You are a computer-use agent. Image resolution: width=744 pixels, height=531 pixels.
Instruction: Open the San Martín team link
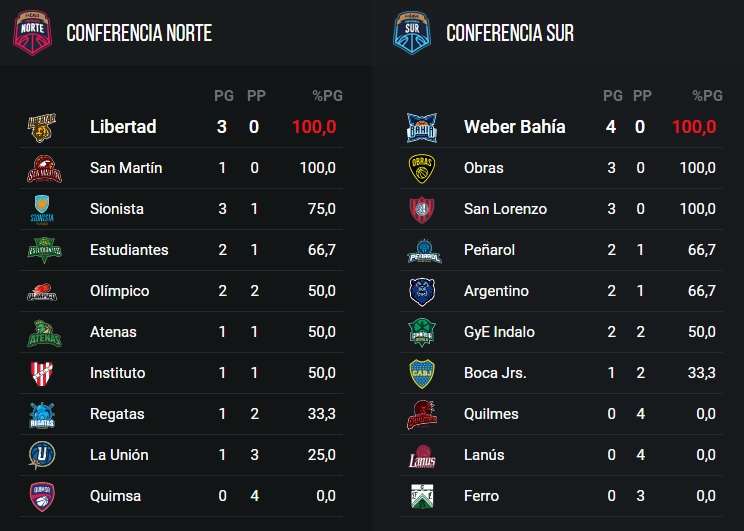126,168
